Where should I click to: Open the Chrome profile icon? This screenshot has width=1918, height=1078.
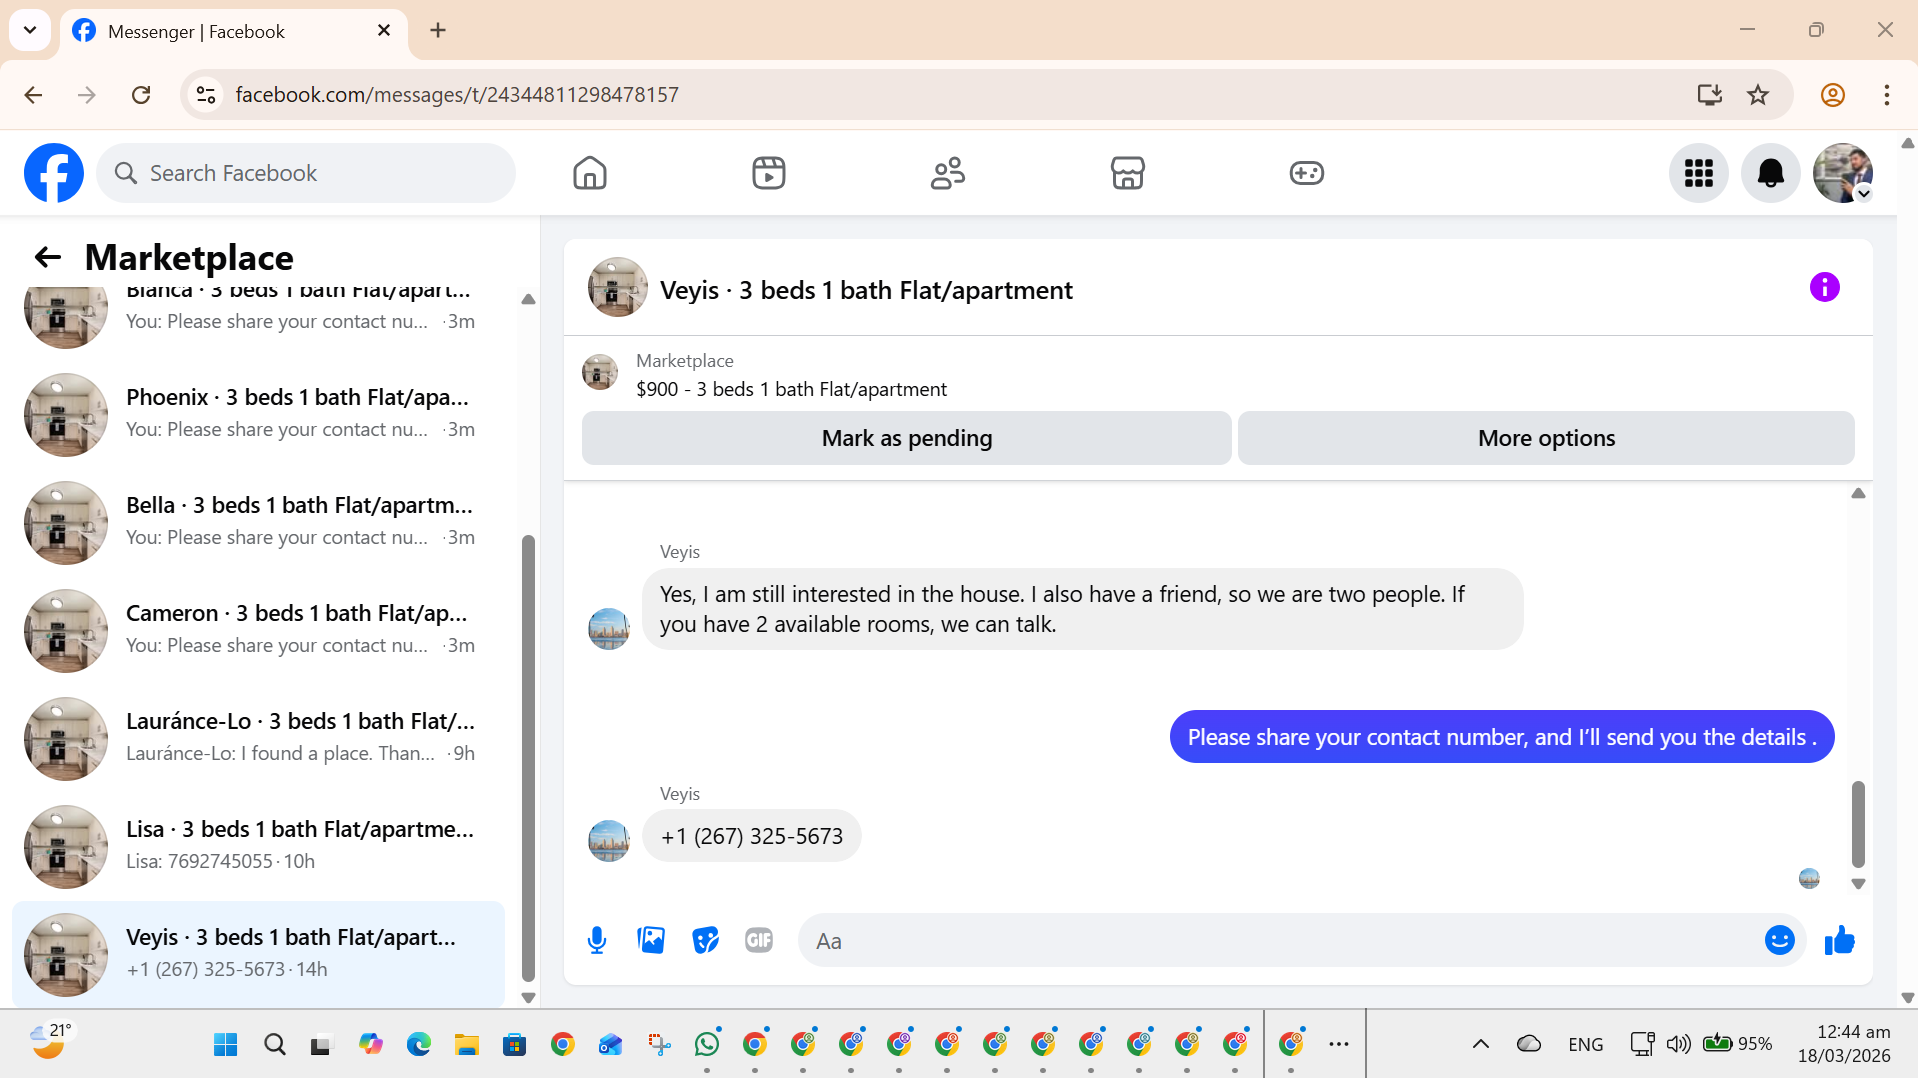click(x=1833, y=95)
